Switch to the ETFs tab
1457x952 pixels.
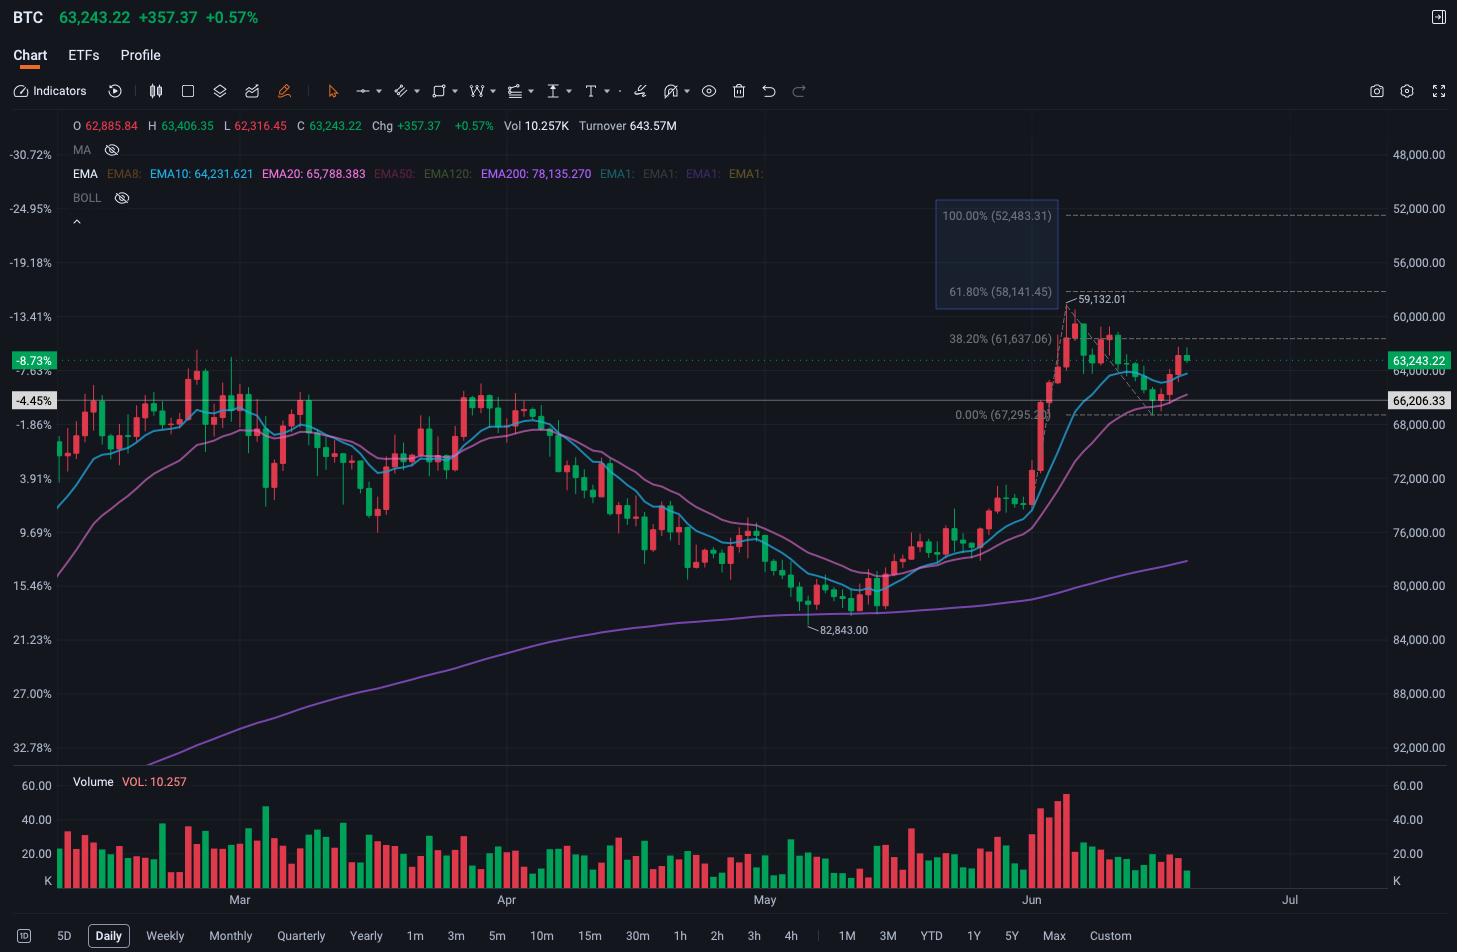click(84, 55)
